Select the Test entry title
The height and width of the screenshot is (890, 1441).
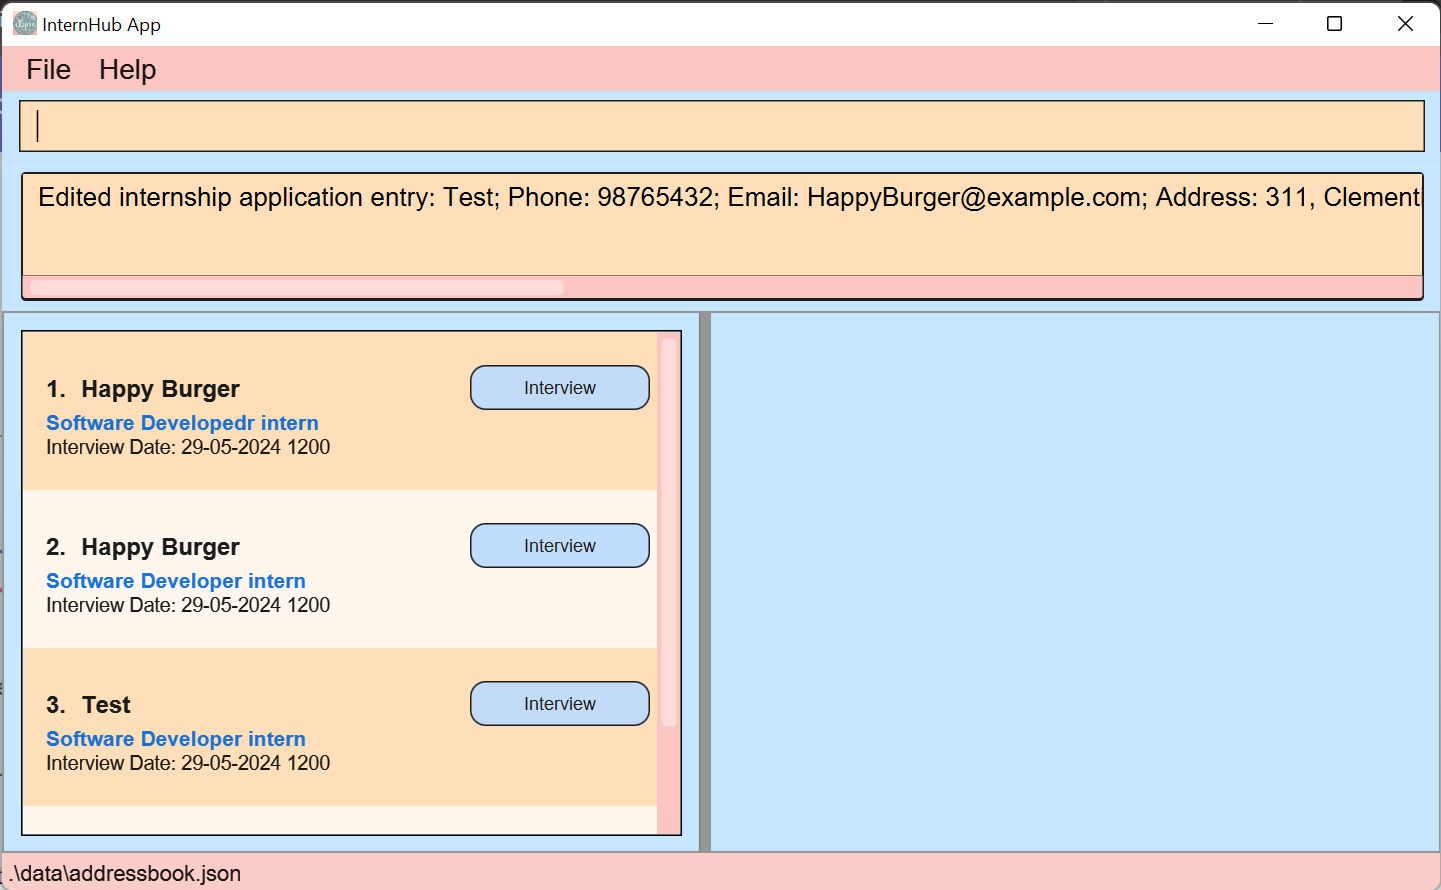[x=106, y=705]
